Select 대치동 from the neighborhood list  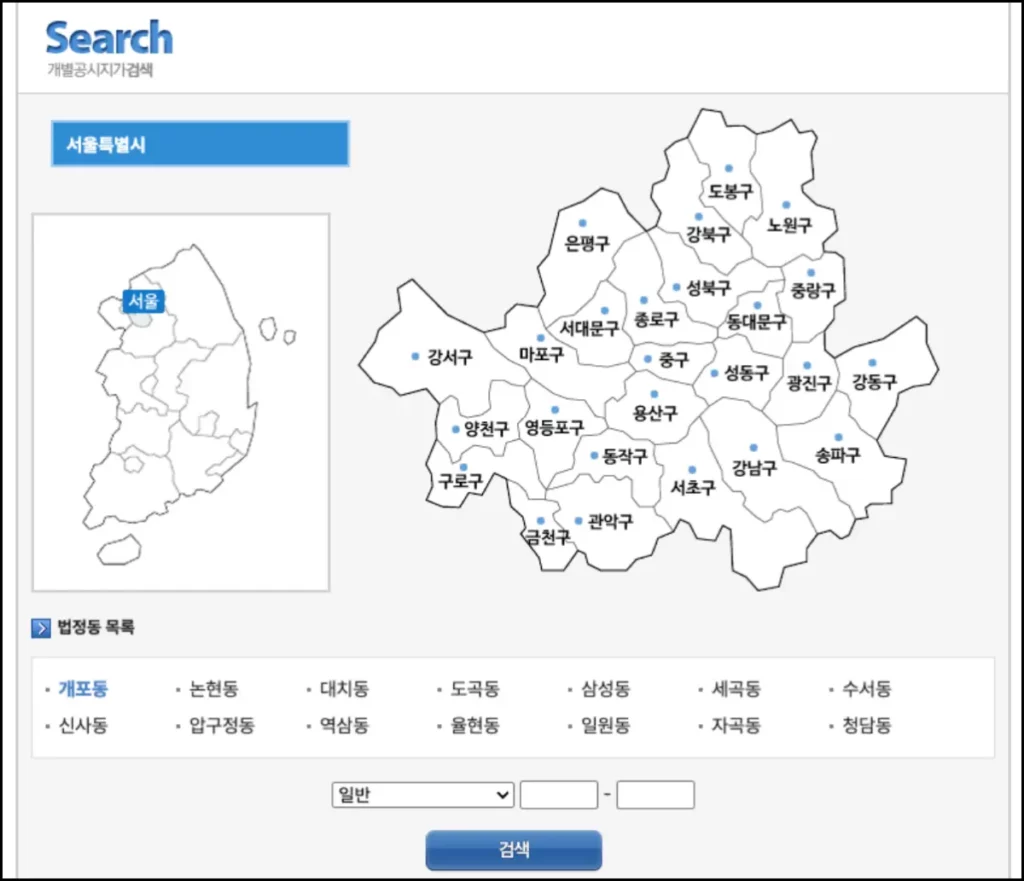click(x=344, y=689)
